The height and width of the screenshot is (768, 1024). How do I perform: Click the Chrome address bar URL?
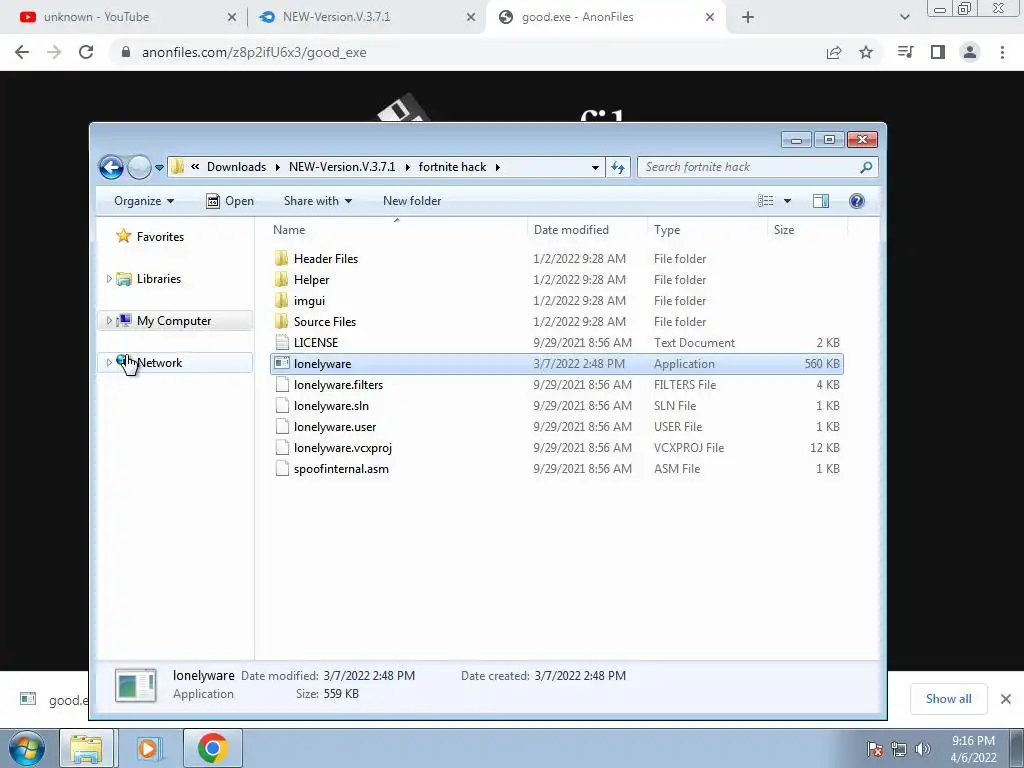[254, 52]
